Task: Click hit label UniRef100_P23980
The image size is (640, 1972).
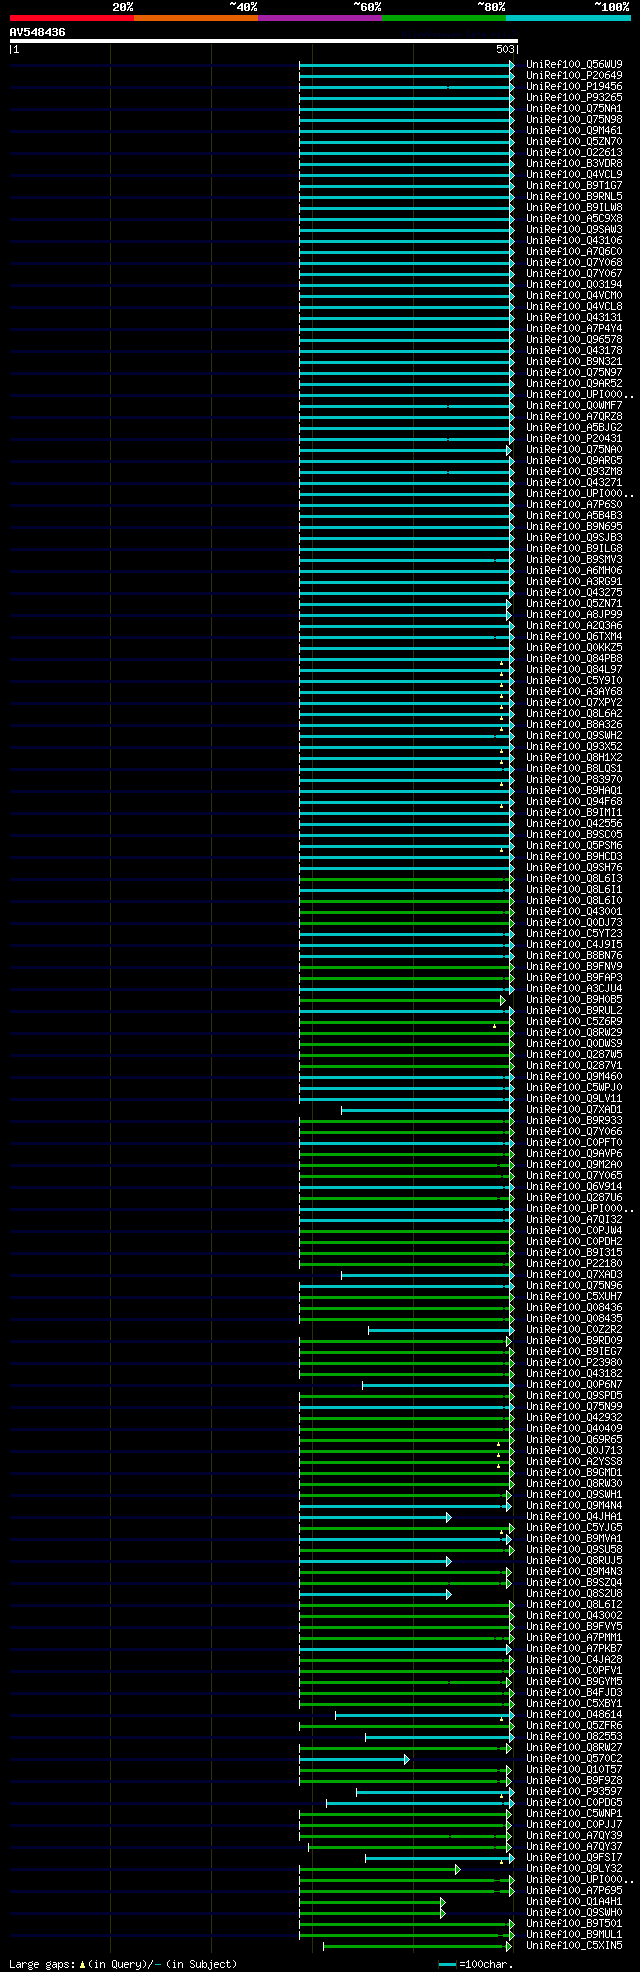Action: (574, 1362)
